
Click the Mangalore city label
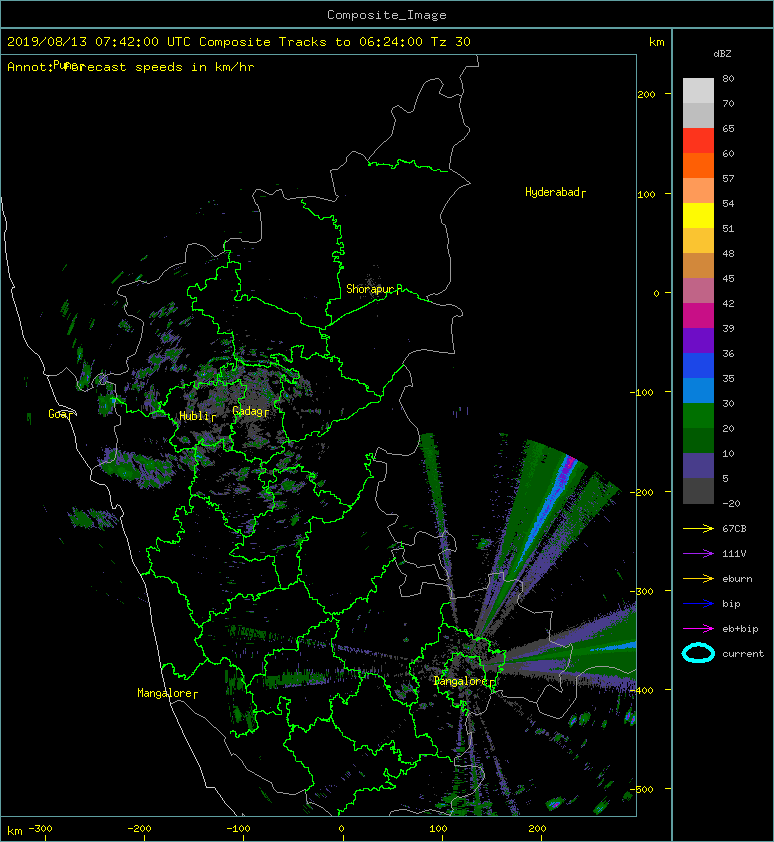(164, 693)
